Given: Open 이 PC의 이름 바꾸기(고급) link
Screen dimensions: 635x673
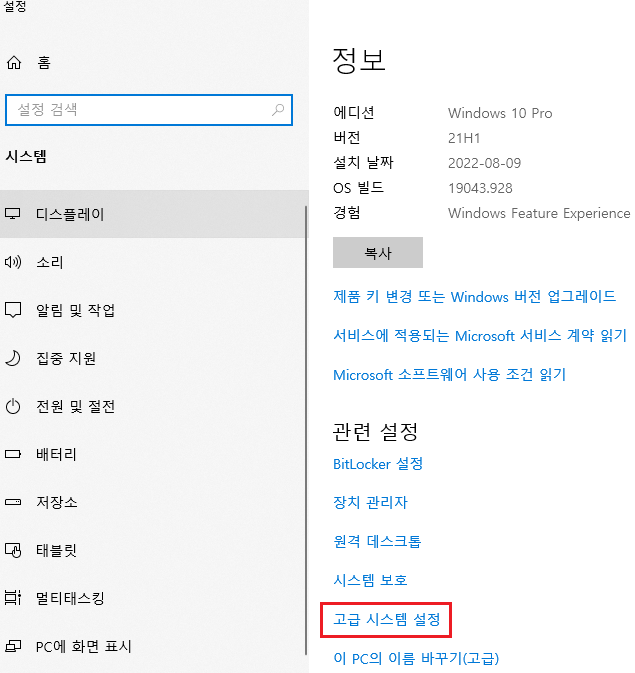Looking at the screenshot, I should coord(416,658).
